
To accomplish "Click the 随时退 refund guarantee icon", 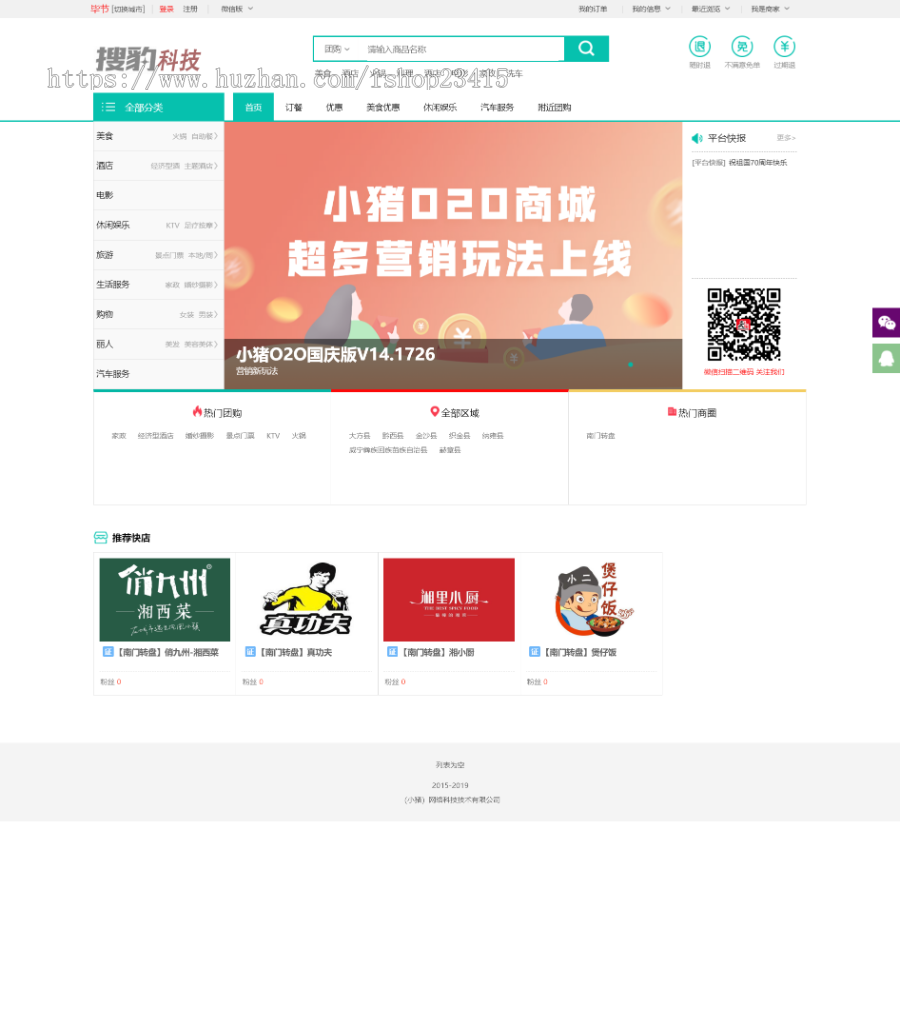I will click(x=699, y=47).
